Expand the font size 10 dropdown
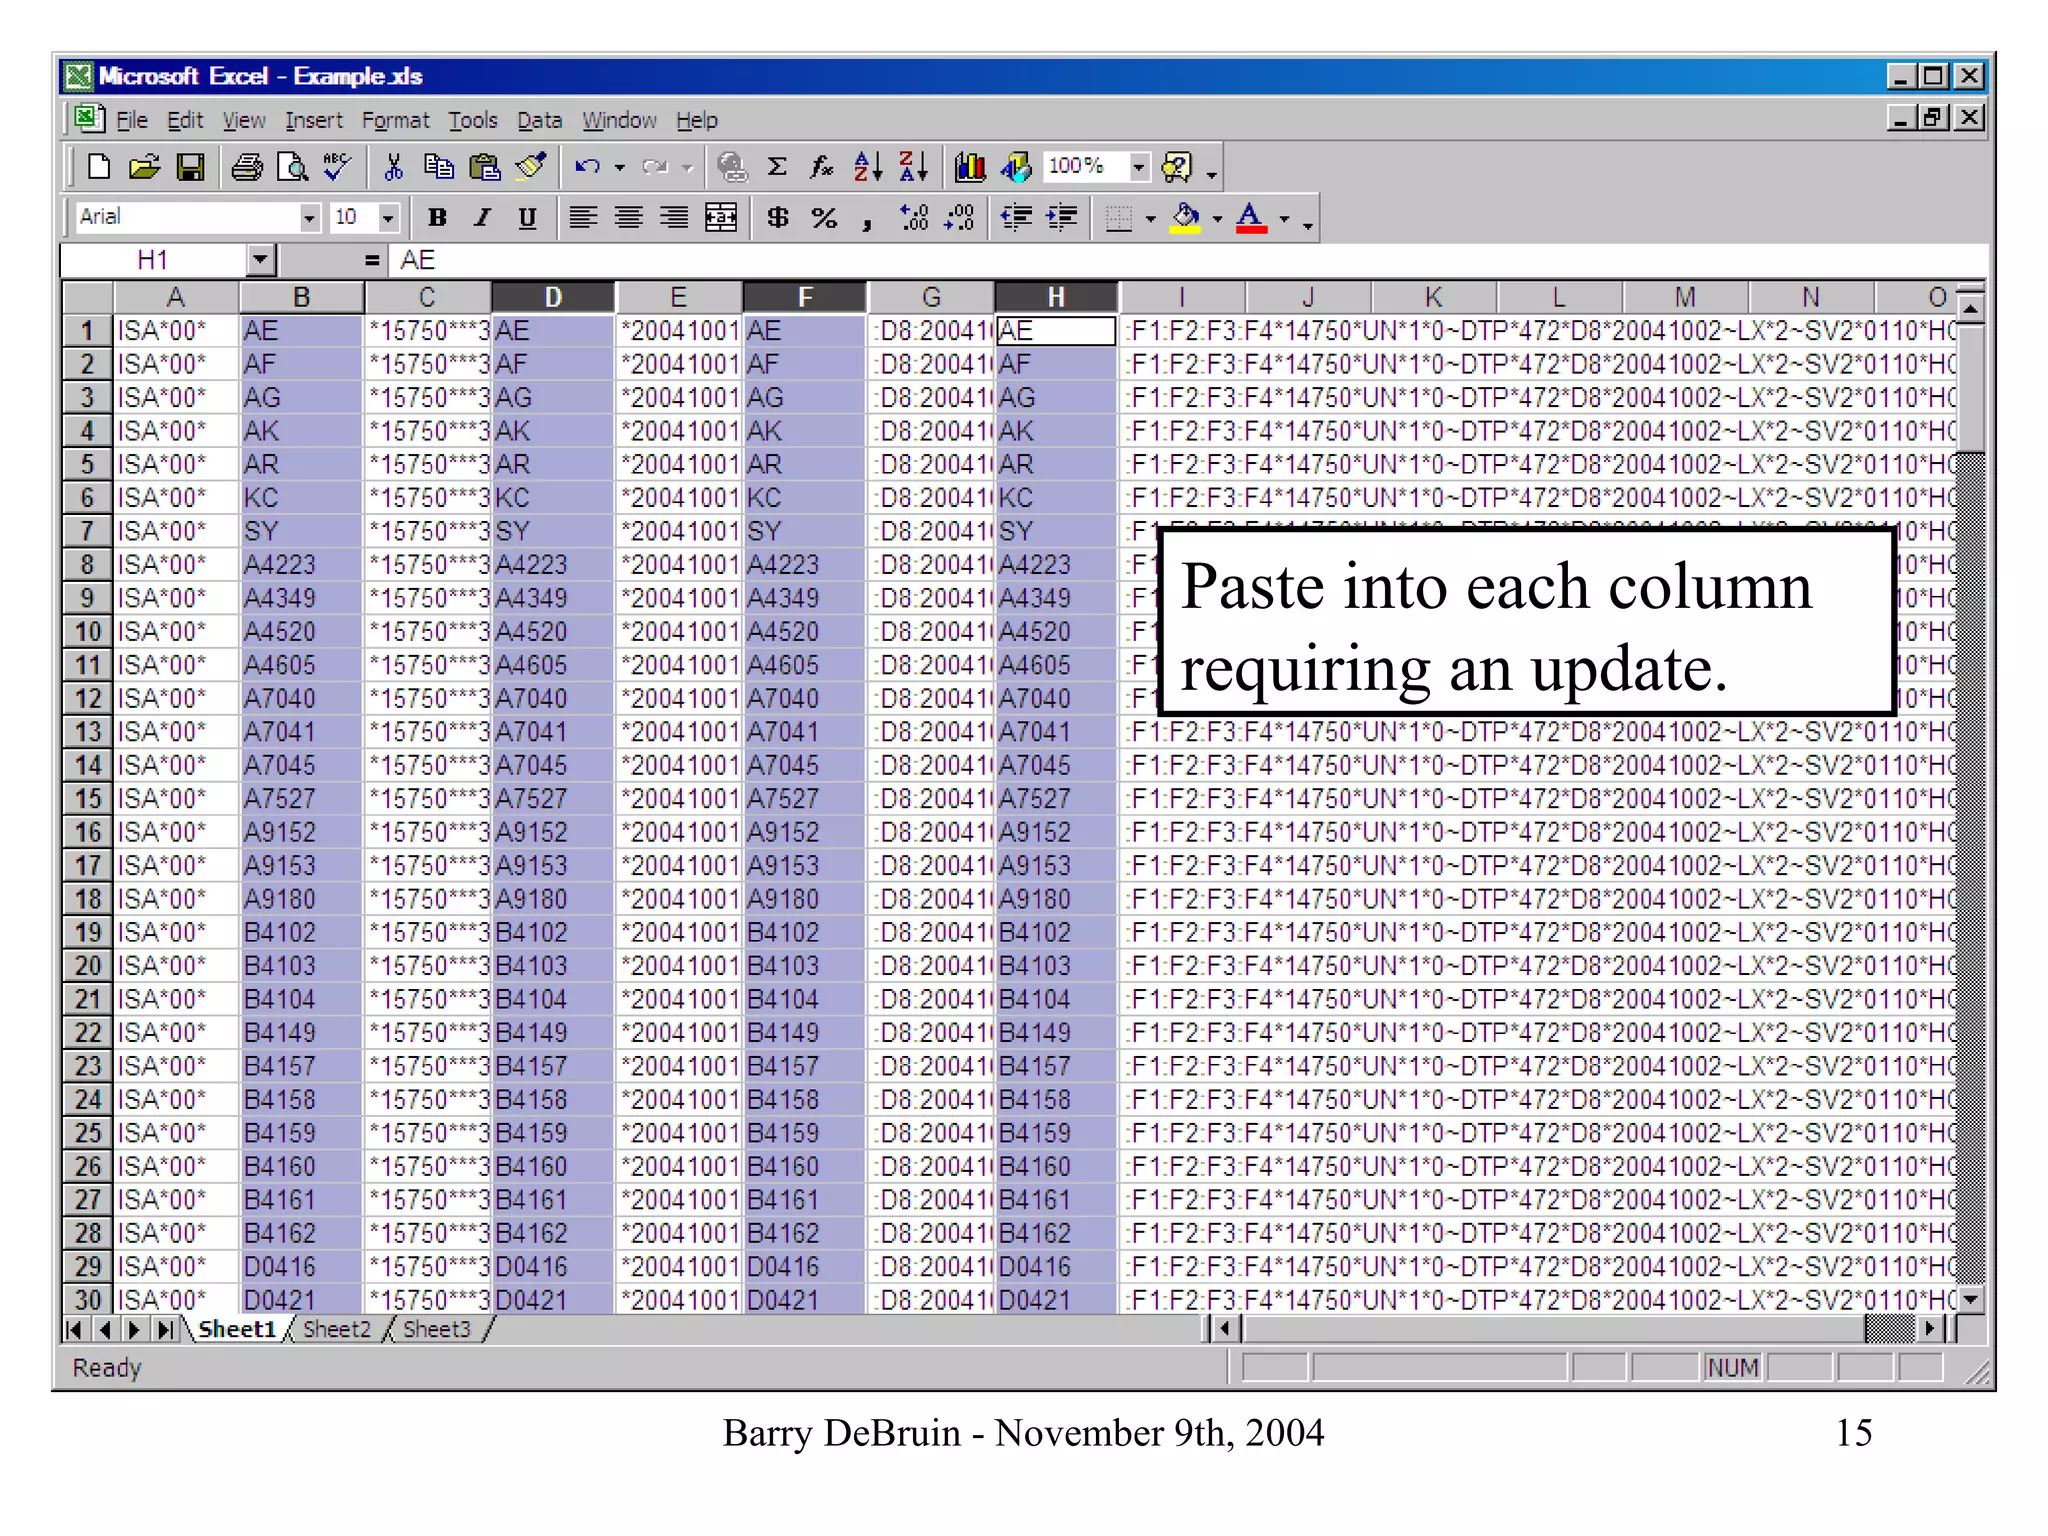2048x1536 pixels. coord(389,217)
